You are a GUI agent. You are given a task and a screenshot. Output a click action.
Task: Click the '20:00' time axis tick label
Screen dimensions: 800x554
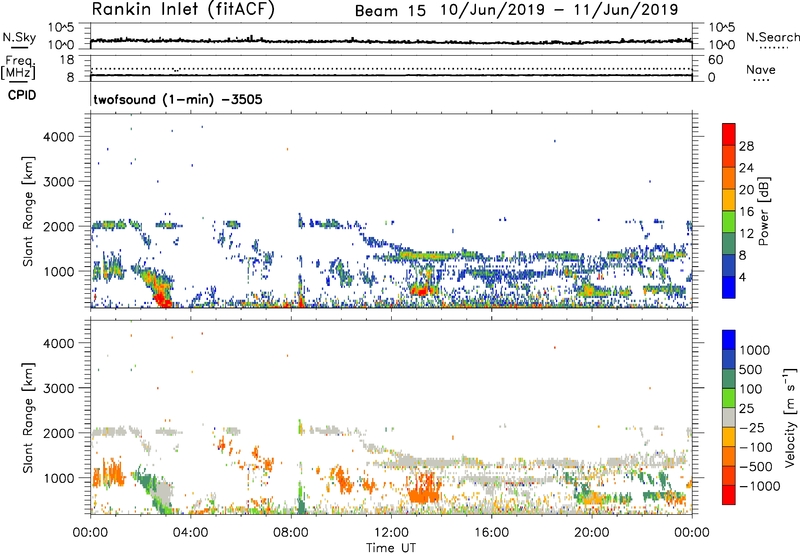(591, 533)
